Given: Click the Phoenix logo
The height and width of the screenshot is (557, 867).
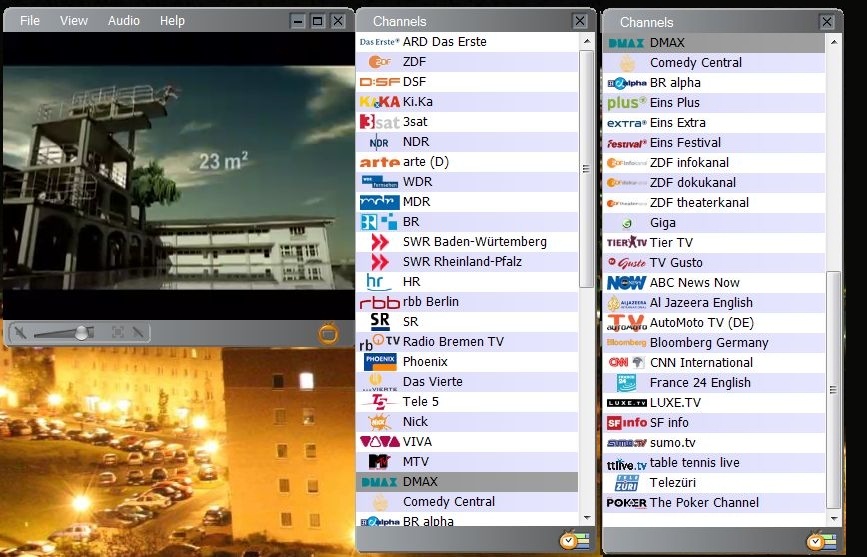Looking at the screenshot, I should pyautogui.click(x=380, y=362).
